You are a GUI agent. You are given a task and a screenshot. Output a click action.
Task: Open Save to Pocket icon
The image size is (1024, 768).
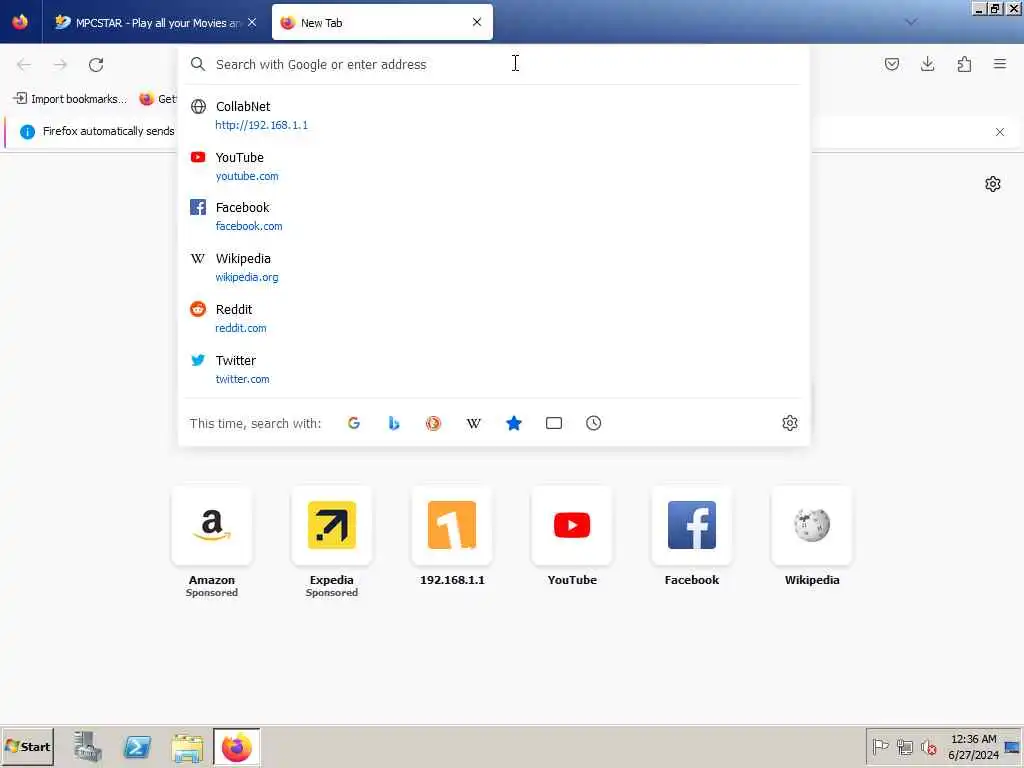891,64
